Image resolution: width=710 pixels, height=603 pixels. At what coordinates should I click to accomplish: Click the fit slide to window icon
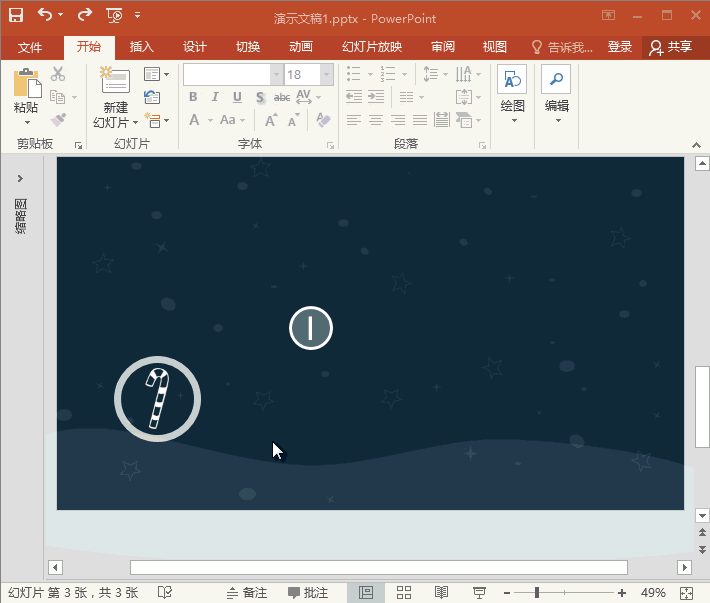click(688, 593)
